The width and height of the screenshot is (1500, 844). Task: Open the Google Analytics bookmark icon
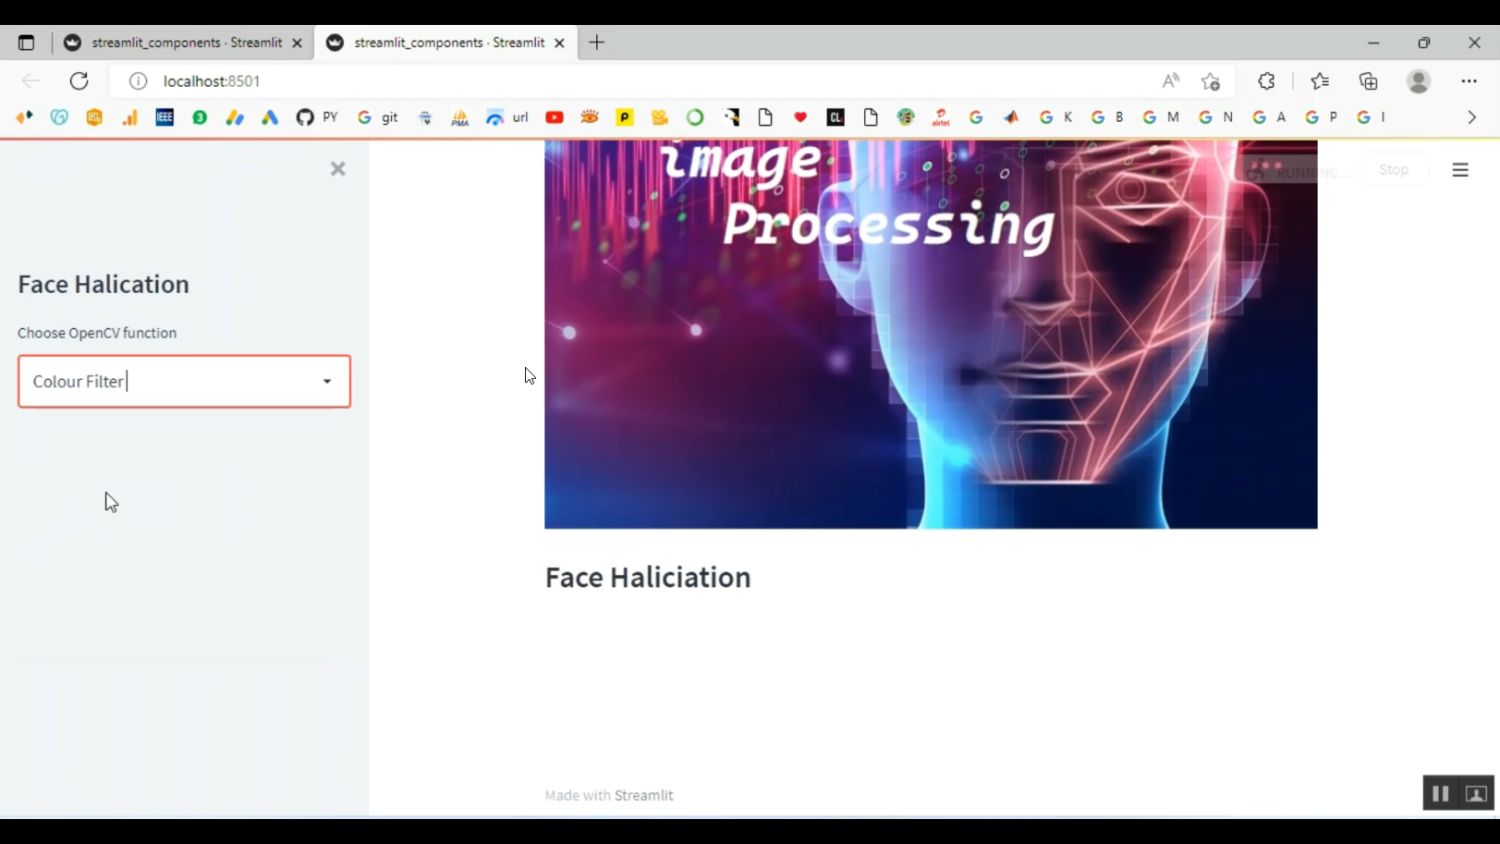coord(130,117)
